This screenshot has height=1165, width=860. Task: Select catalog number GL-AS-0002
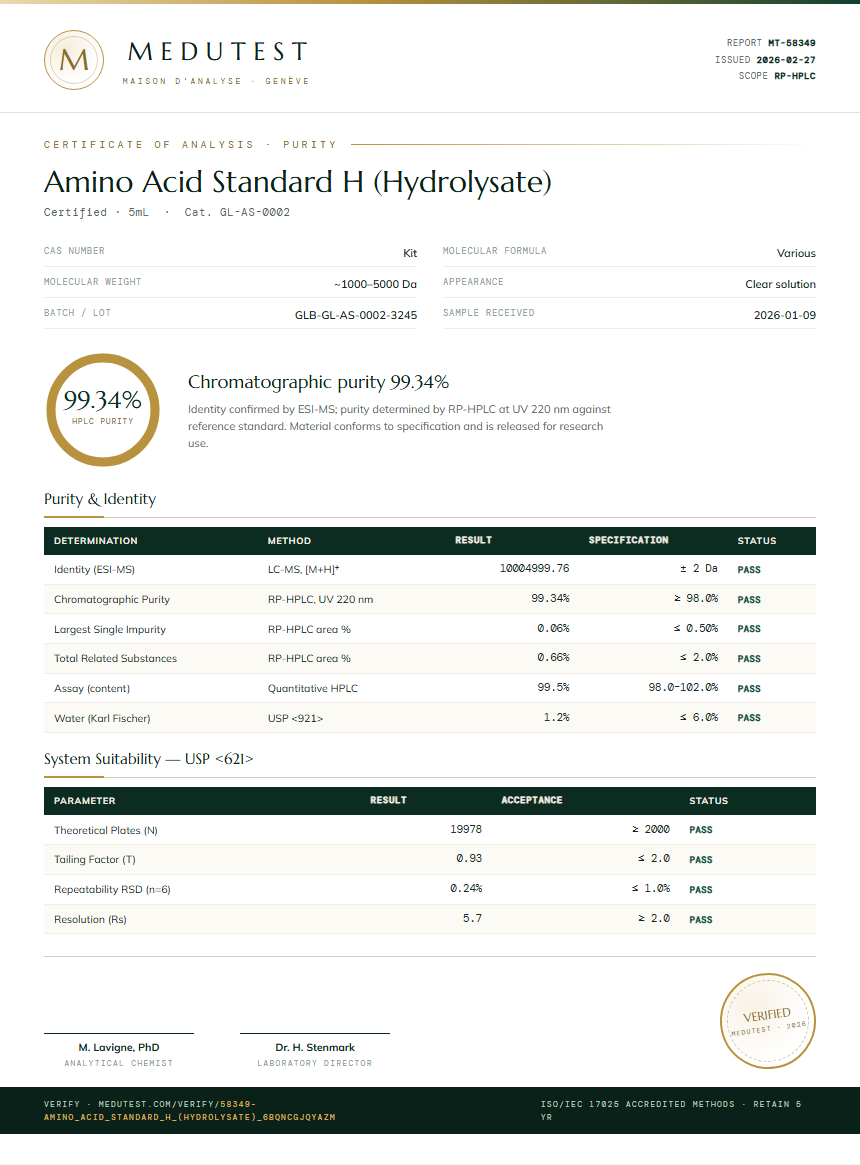coord(255,212)
